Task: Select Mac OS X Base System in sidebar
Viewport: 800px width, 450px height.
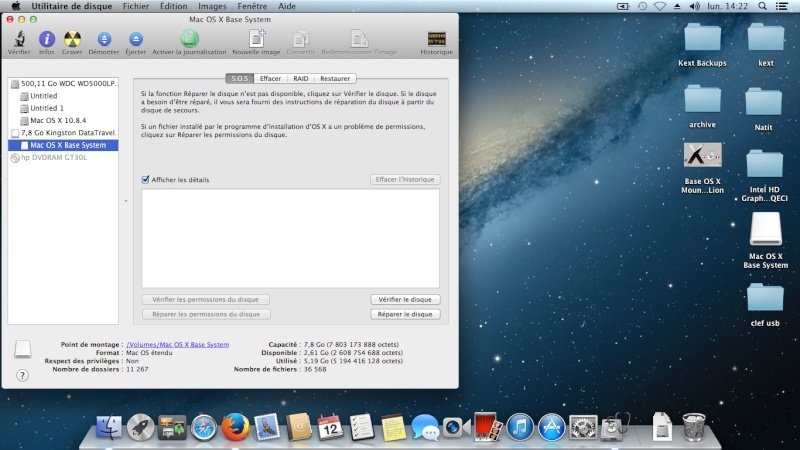Action: coord(63,145)
